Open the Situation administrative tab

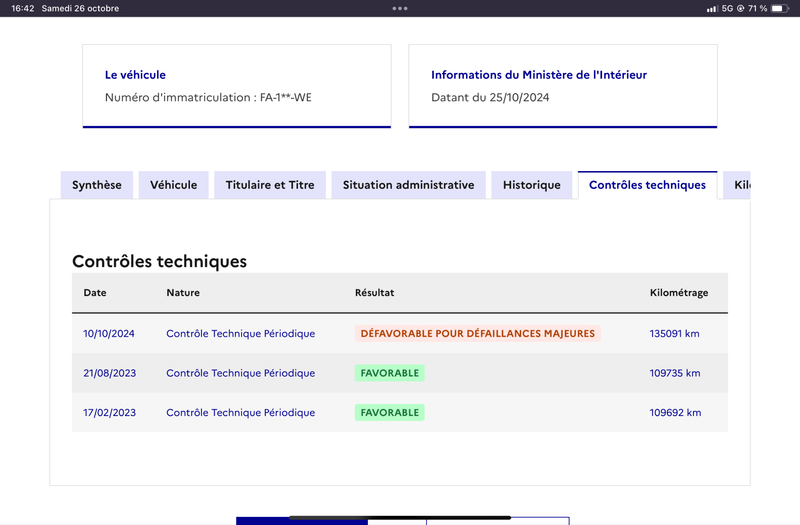coord(408,185)
